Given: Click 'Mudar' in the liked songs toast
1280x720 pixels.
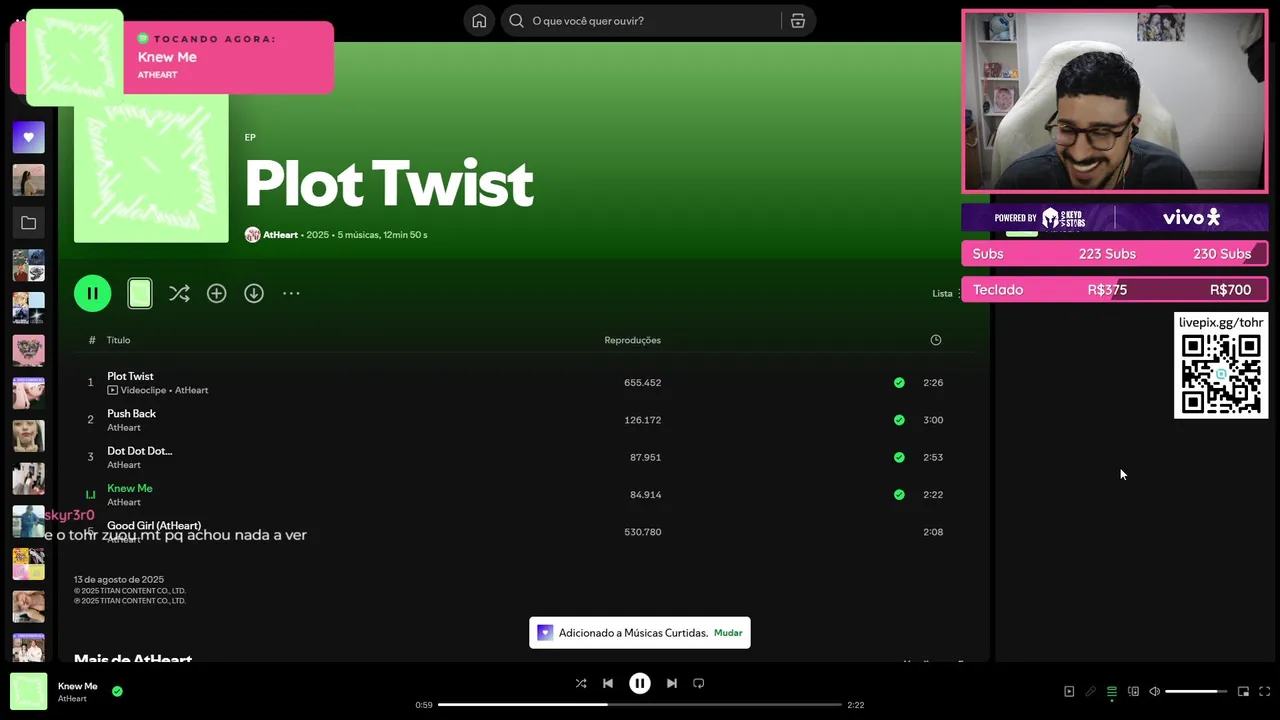Looking at the screenshot, I should click(x=728, y=633).
